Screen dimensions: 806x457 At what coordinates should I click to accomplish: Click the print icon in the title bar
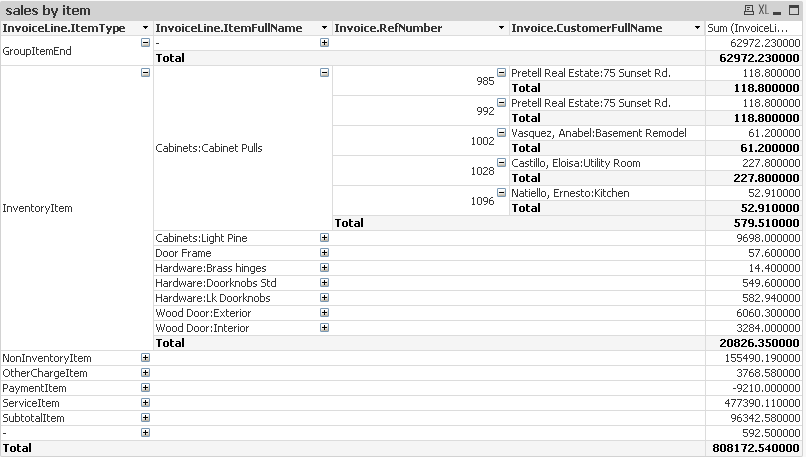(x=748, y=10)
